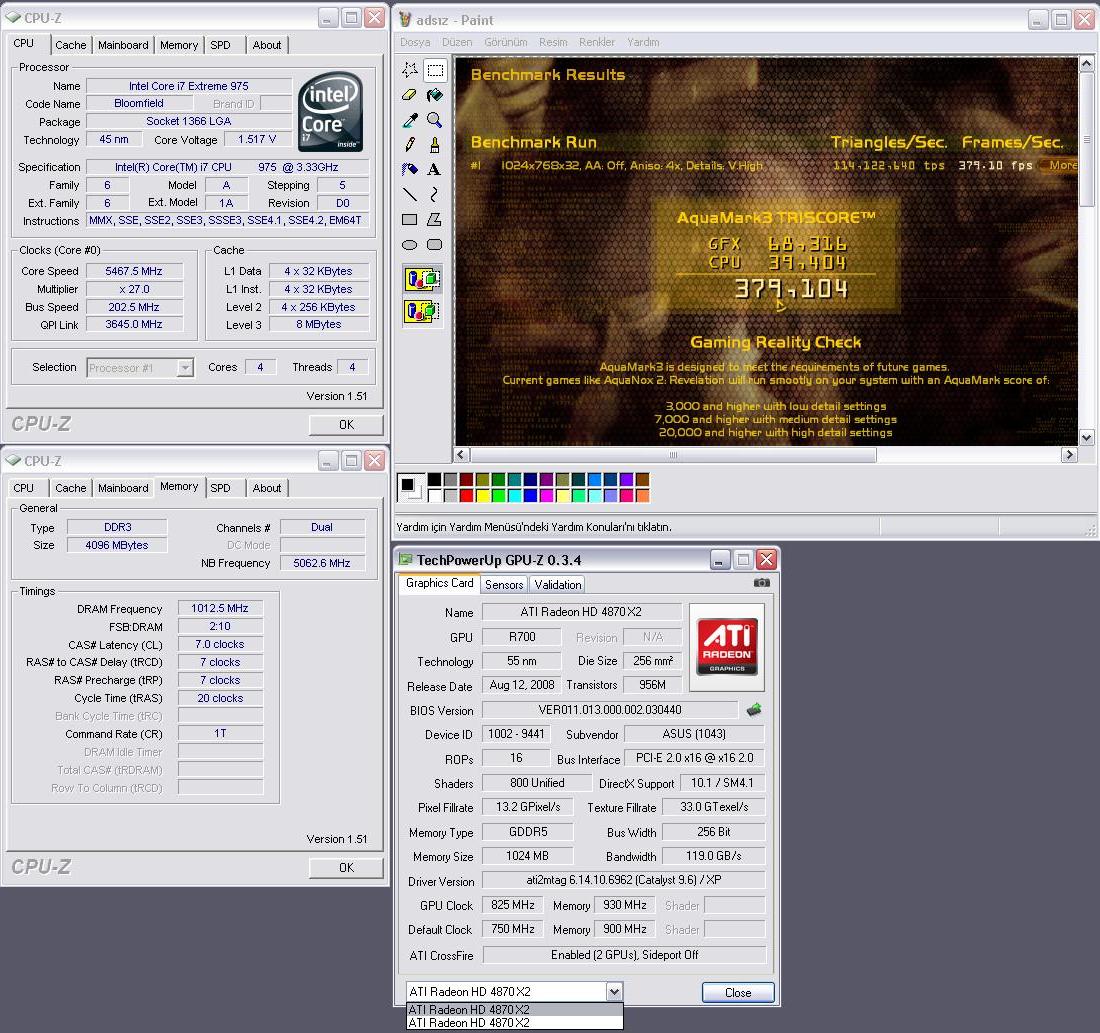Activate the Magnifier tool in Paint
This screenshot has width=1100, height=1033.
click(x=435, y=120)
